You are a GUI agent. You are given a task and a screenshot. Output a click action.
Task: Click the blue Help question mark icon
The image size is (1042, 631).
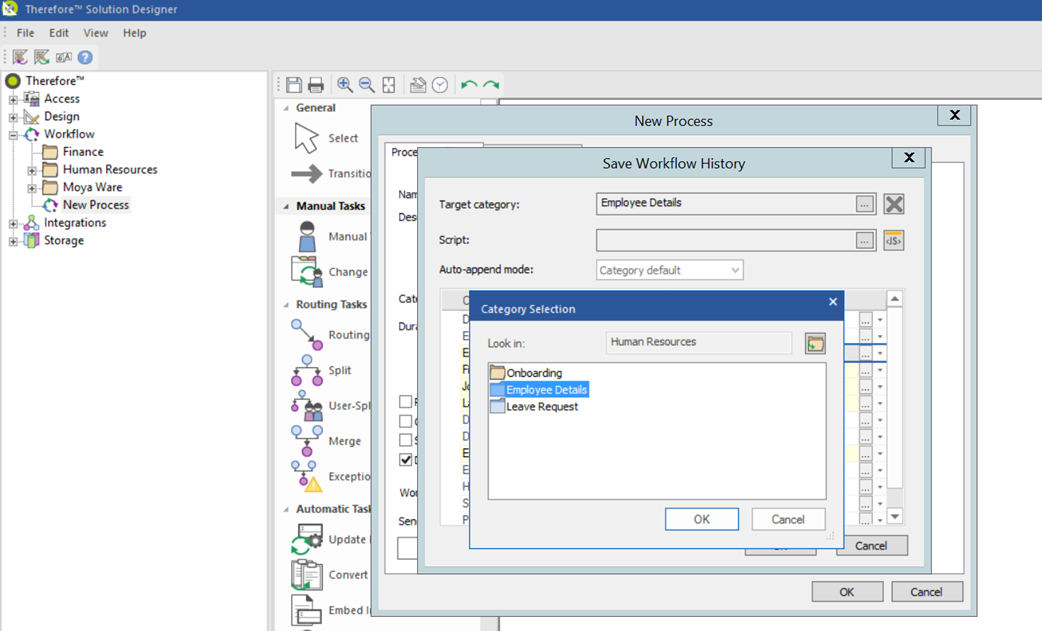(x=85, y=57)
